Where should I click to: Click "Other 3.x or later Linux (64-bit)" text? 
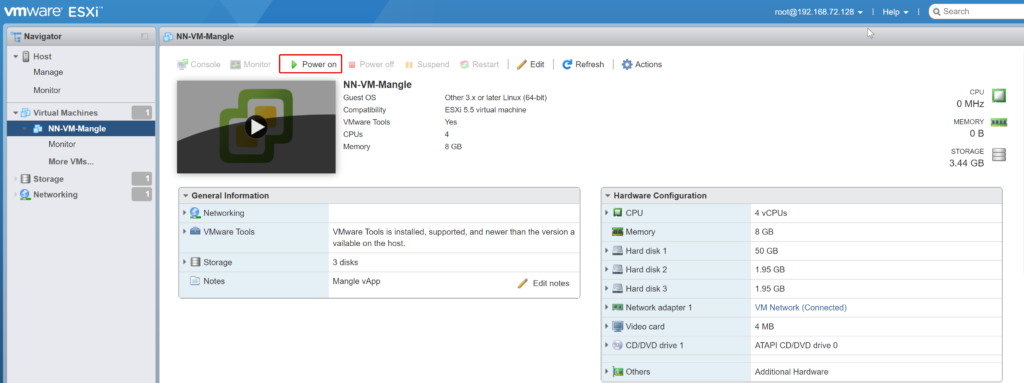(x=496, y=97)
